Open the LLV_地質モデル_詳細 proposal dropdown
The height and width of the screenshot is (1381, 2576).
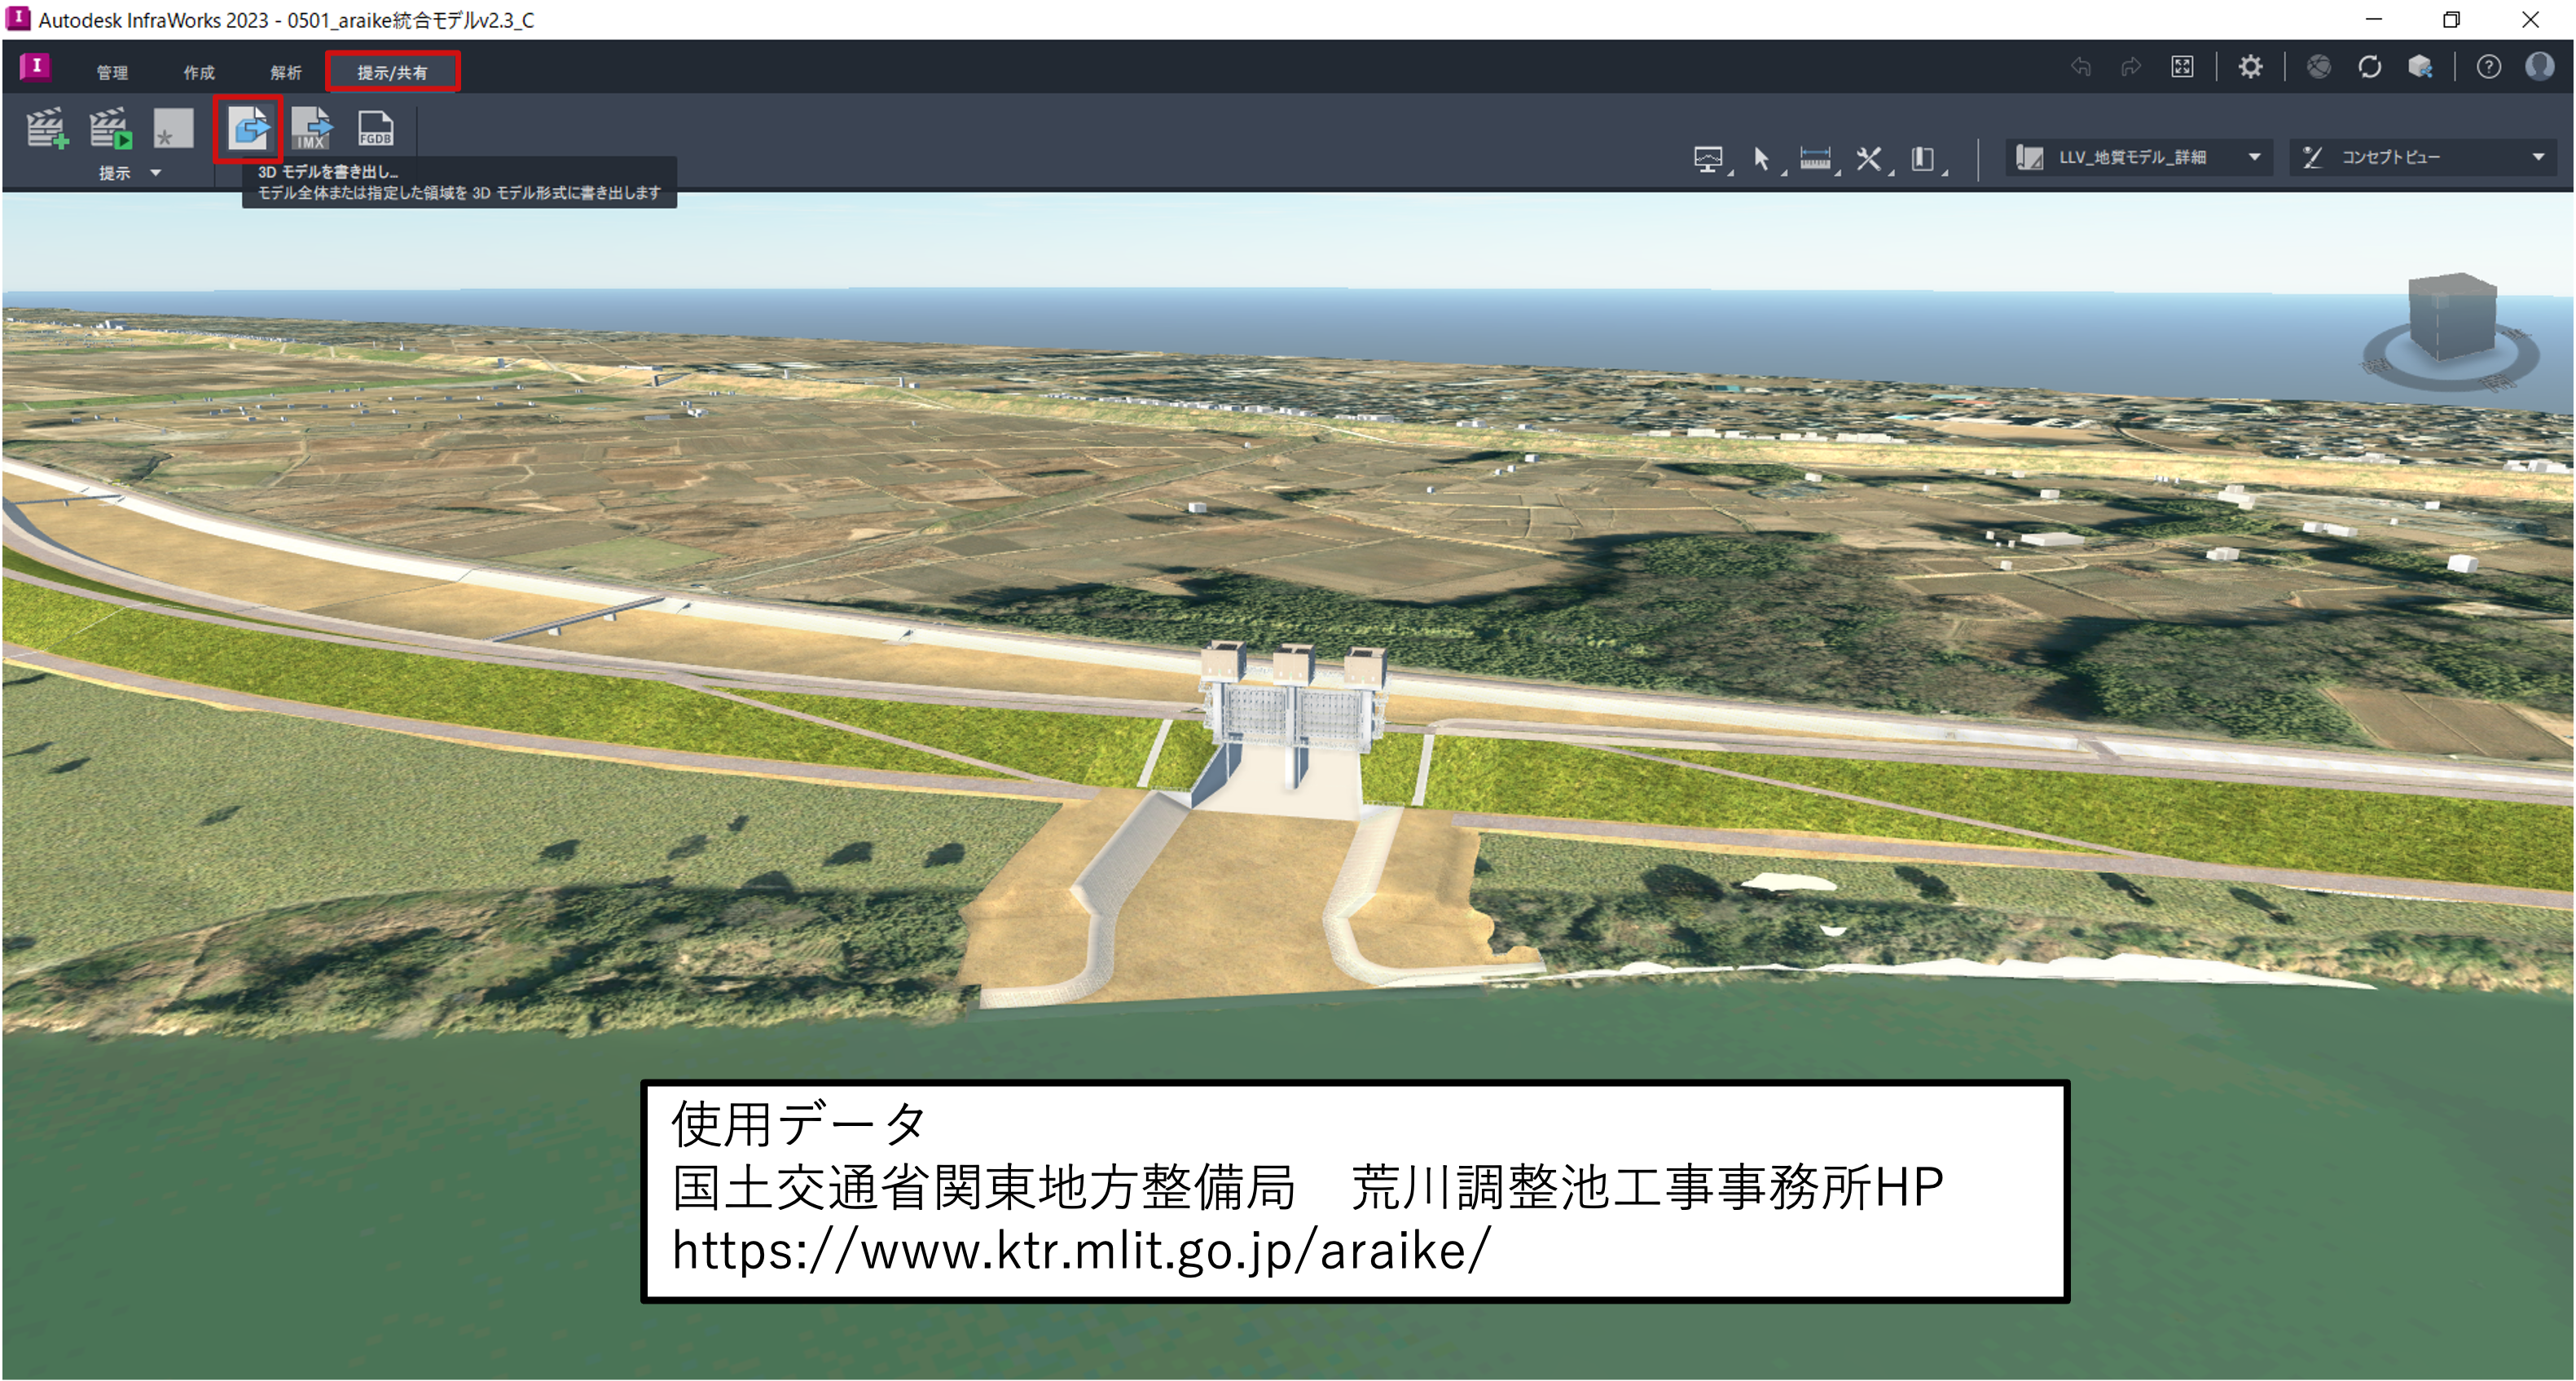click(x=2254, y=157)
